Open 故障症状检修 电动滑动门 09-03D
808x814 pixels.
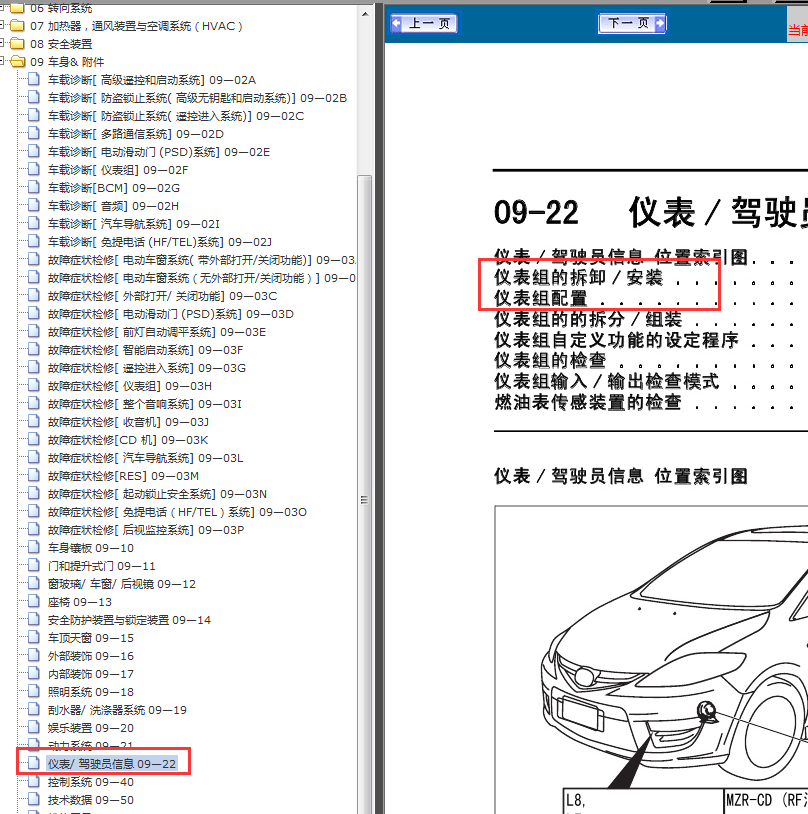pos(171,314)
